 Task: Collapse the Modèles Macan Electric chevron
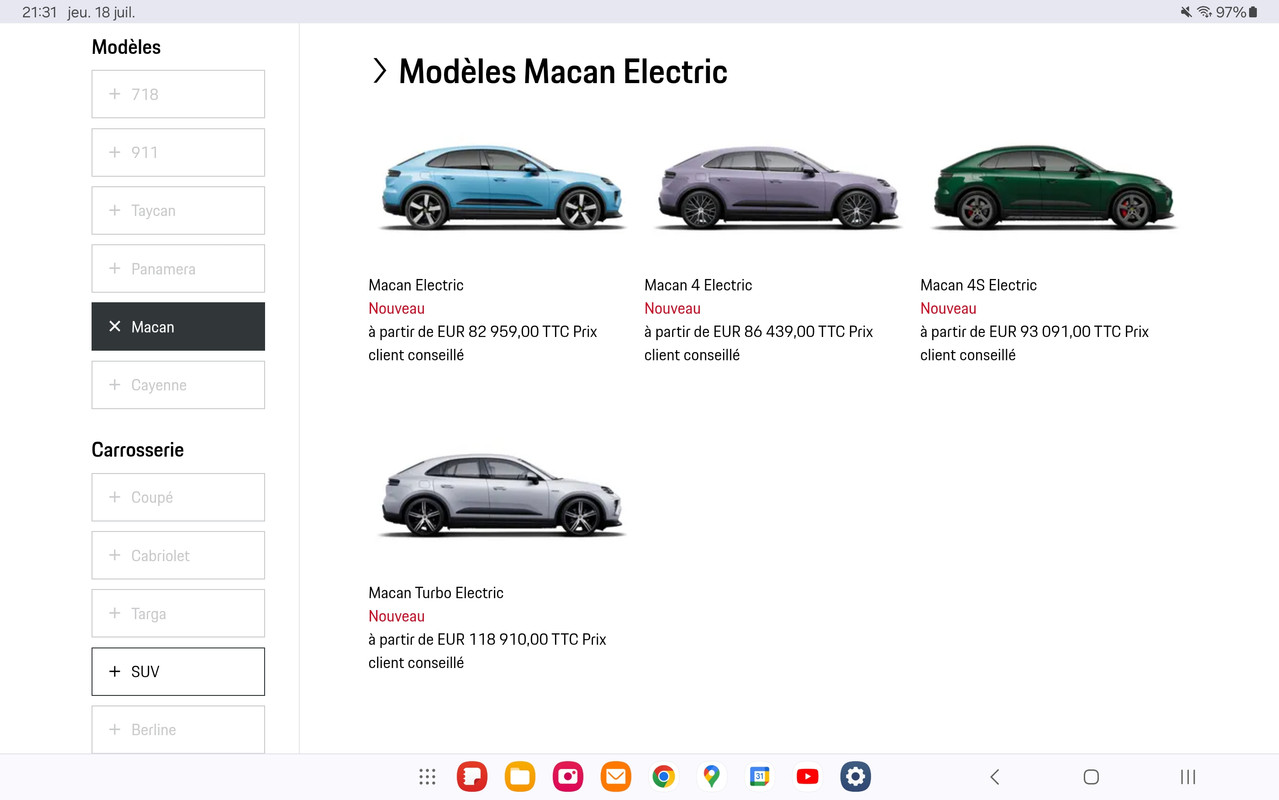379,71
